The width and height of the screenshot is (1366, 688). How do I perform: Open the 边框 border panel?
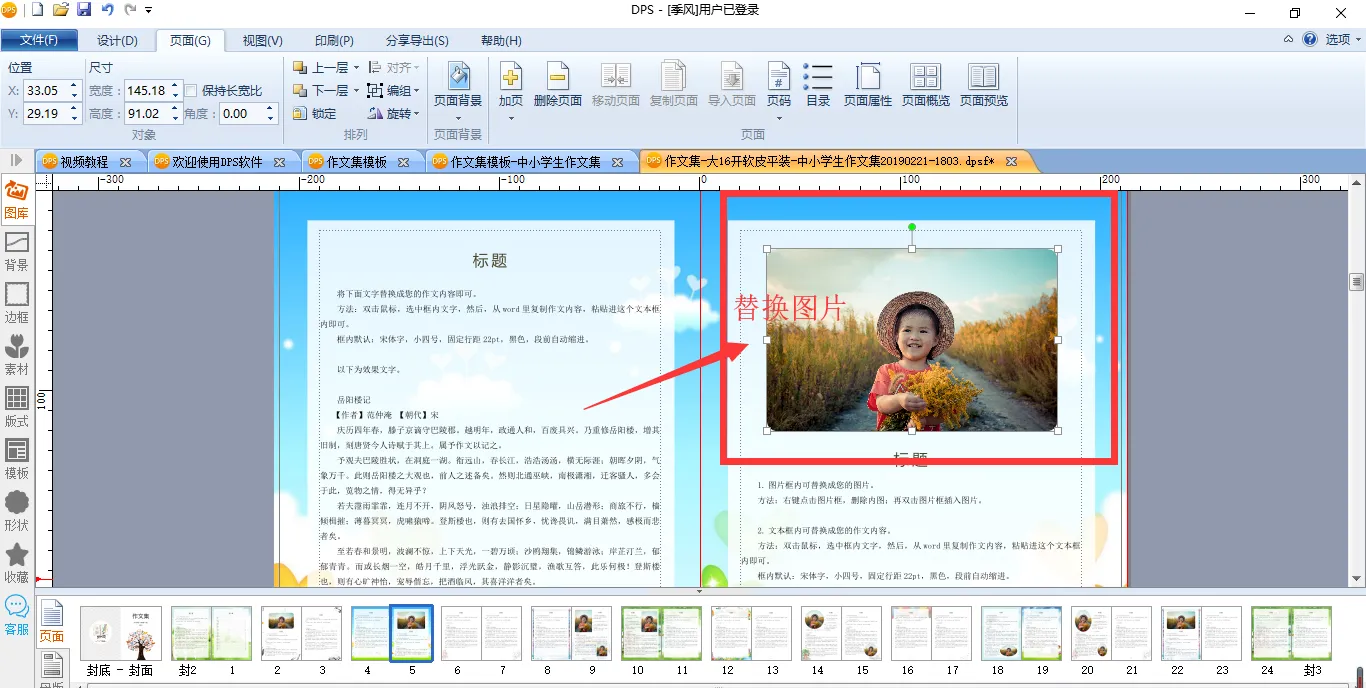coord(16,303)
